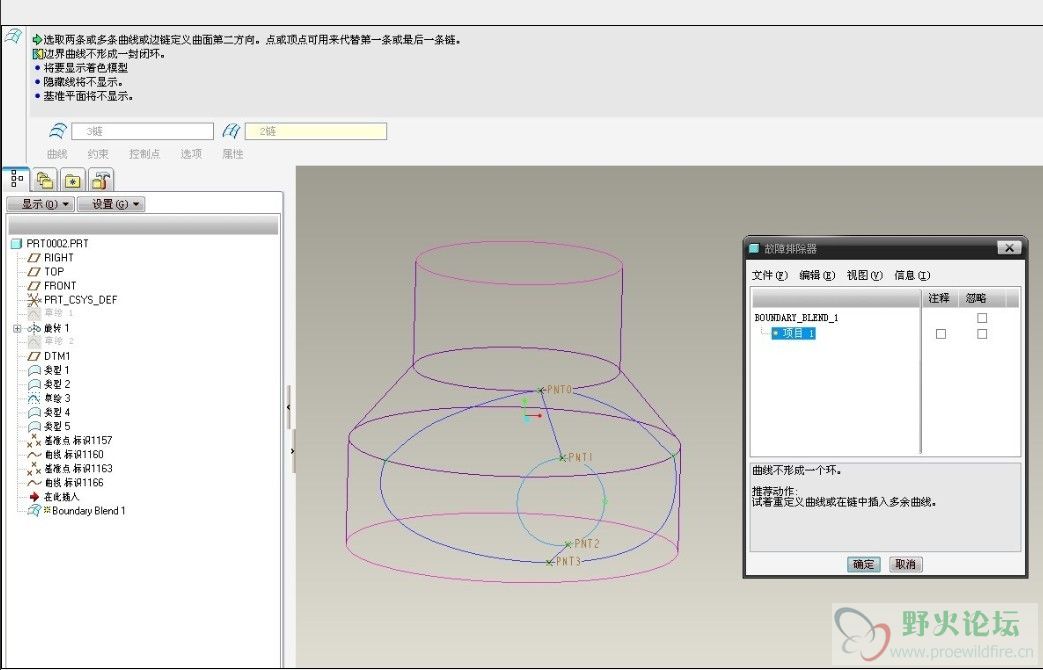Select the PNT3 datum point in viewport
Screen dimensions: 1043x670
coord(549,562)
